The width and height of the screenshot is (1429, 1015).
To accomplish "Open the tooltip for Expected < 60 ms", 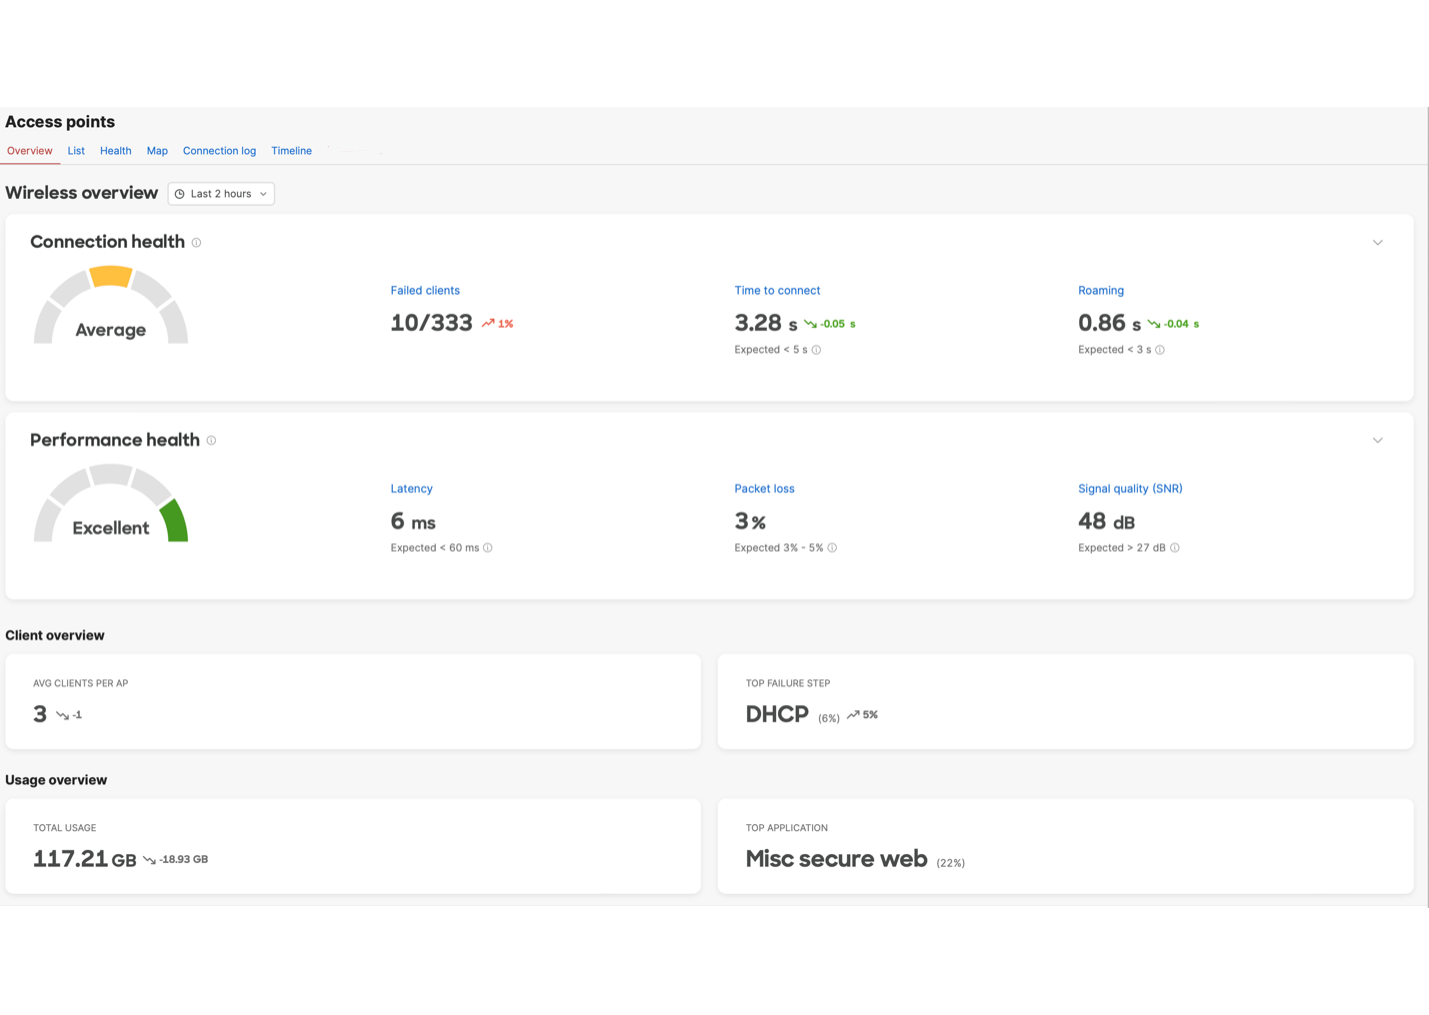I will tap(487, 548).
